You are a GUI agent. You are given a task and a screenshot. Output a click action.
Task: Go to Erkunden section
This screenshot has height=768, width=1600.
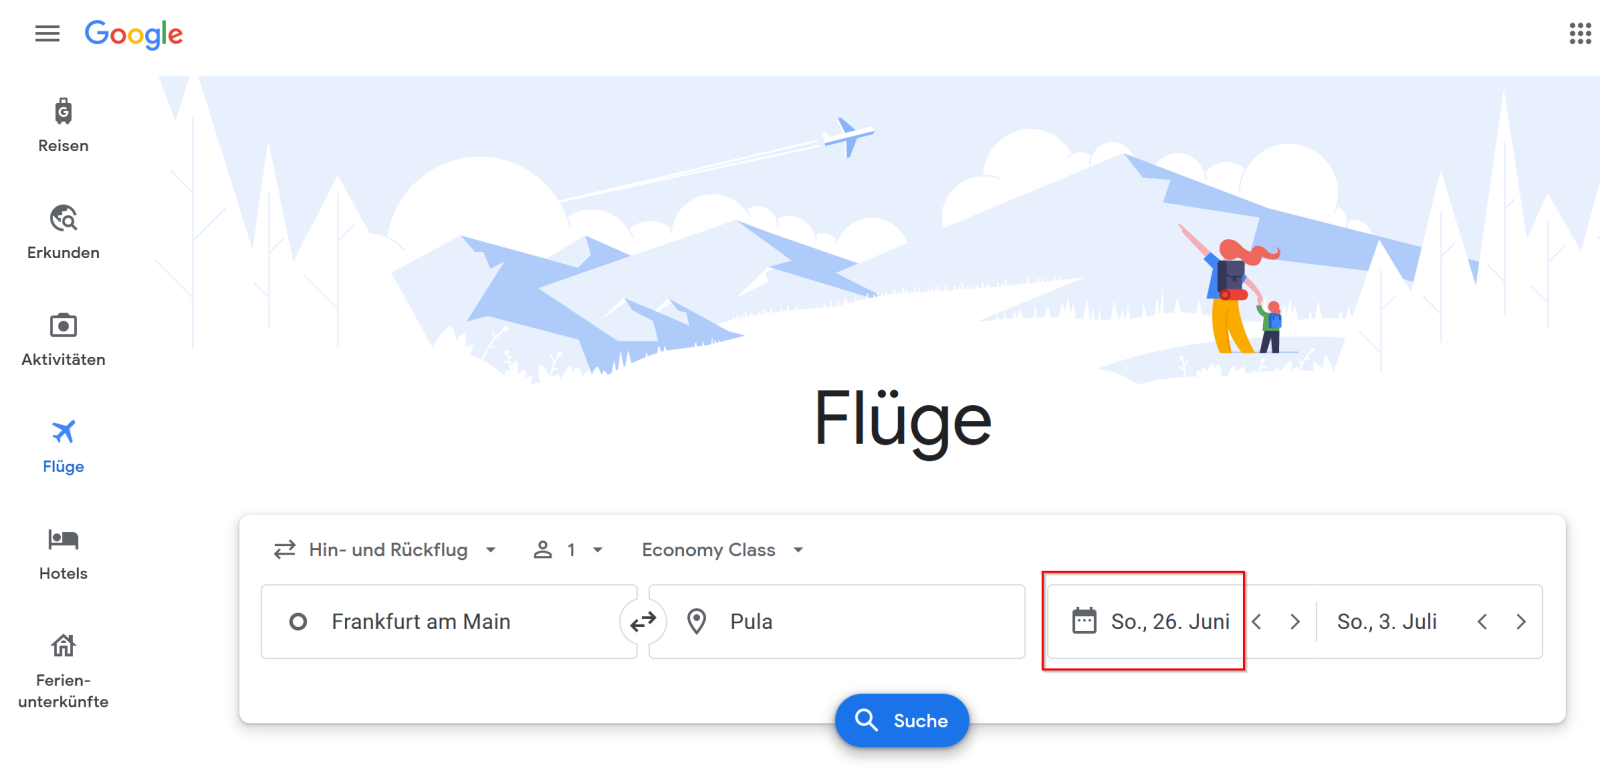tap(63, 232)
